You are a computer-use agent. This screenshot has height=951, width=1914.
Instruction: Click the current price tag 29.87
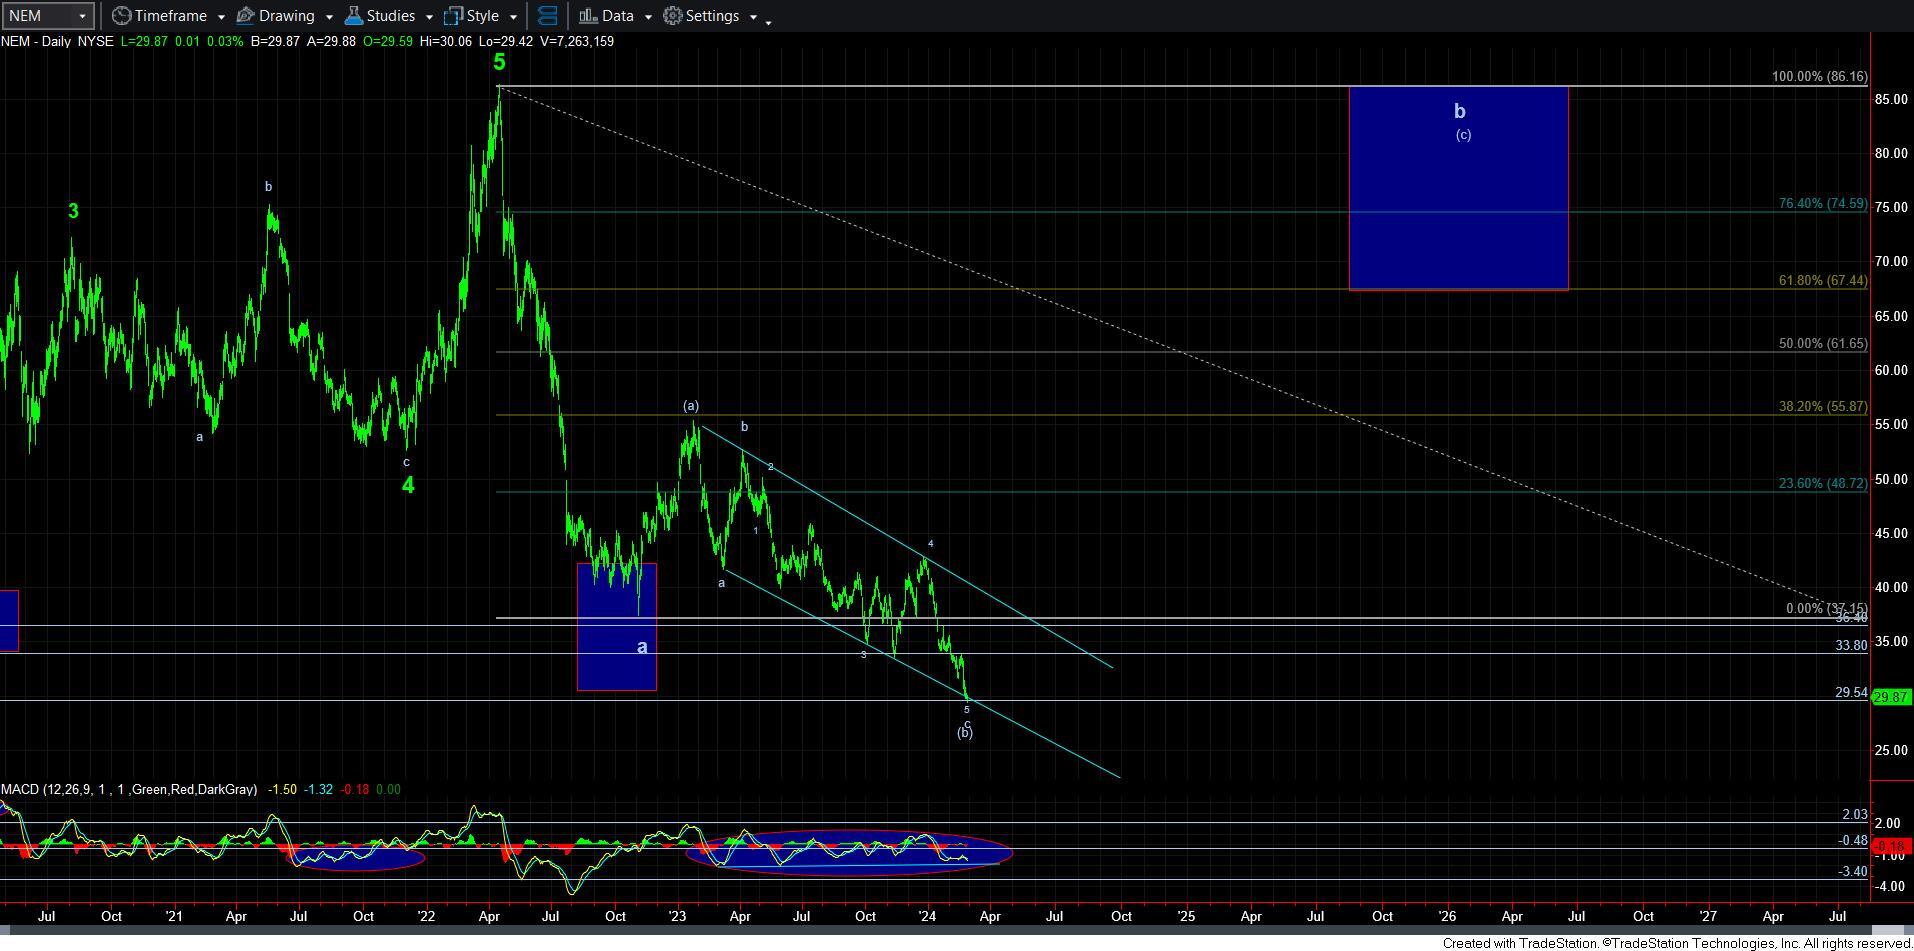1892,697
